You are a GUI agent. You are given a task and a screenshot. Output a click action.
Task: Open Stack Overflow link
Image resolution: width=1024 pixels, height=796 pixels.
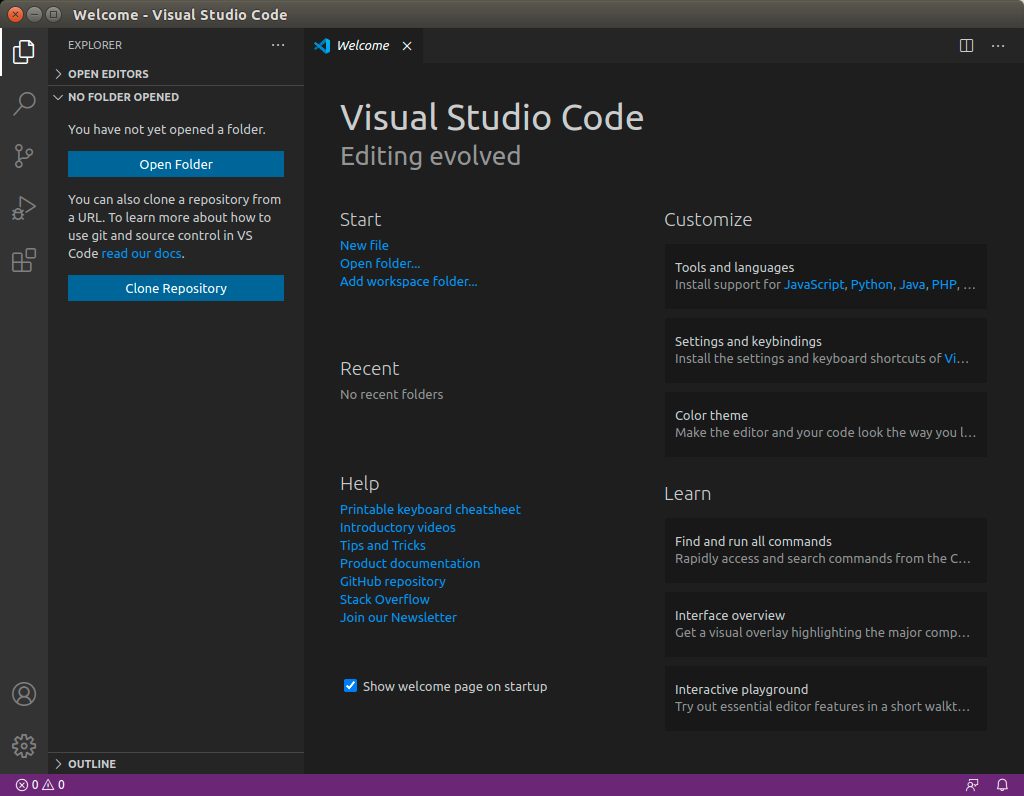385,599
